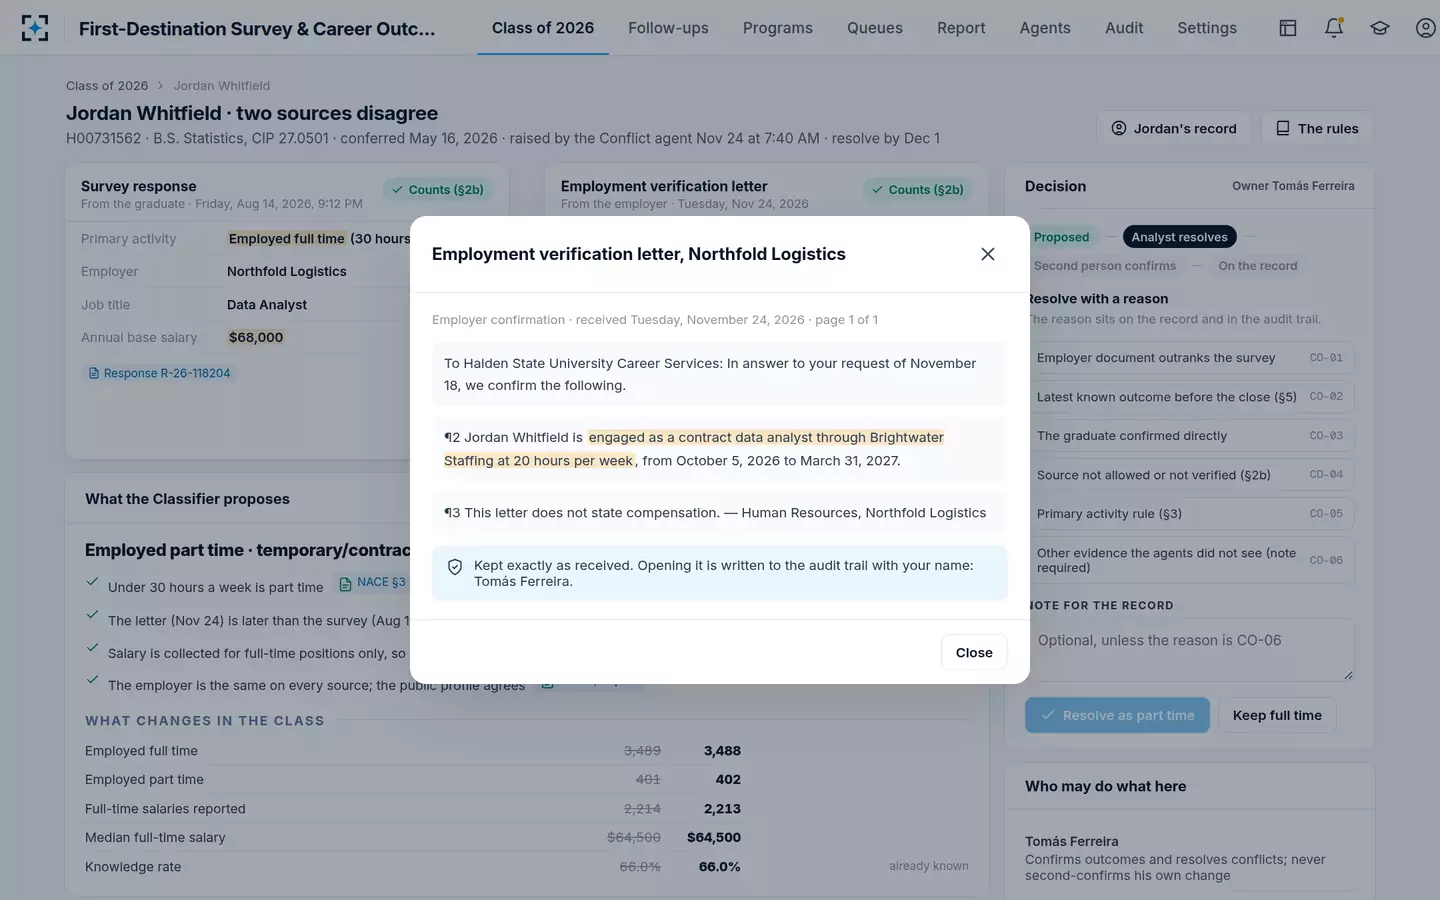
Task: Open Response R-26-118204 link
Action: tap(160, 373)
